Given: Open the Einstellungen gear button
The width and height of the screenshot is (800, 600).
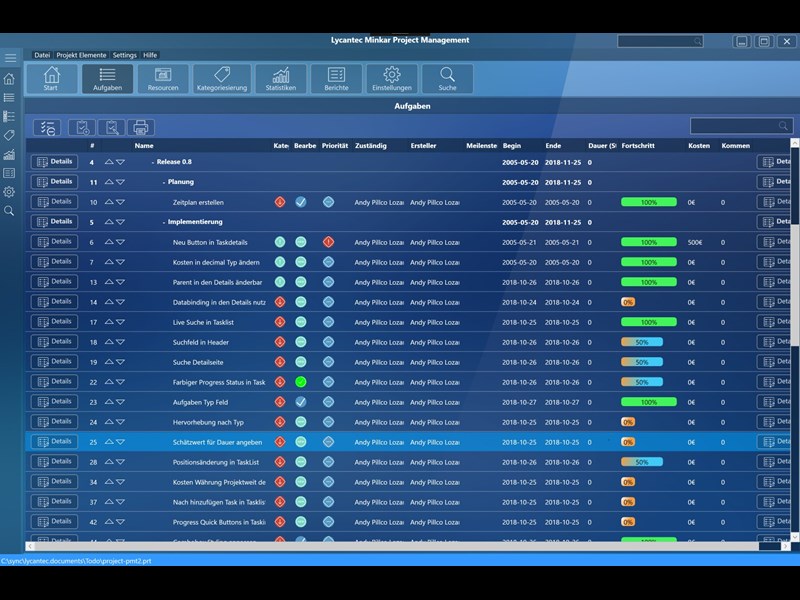Looking at the screenshot, I should (392, 79).
